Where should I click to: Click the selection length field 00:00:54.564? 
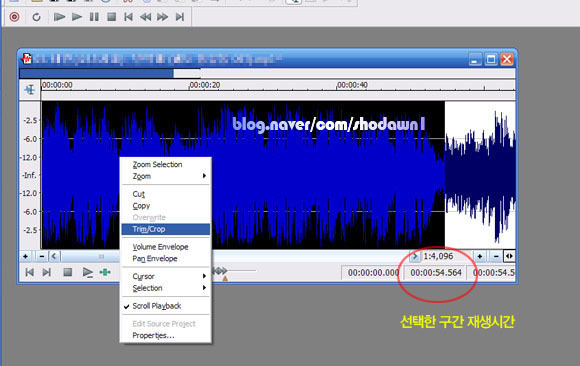coord(436,273)
